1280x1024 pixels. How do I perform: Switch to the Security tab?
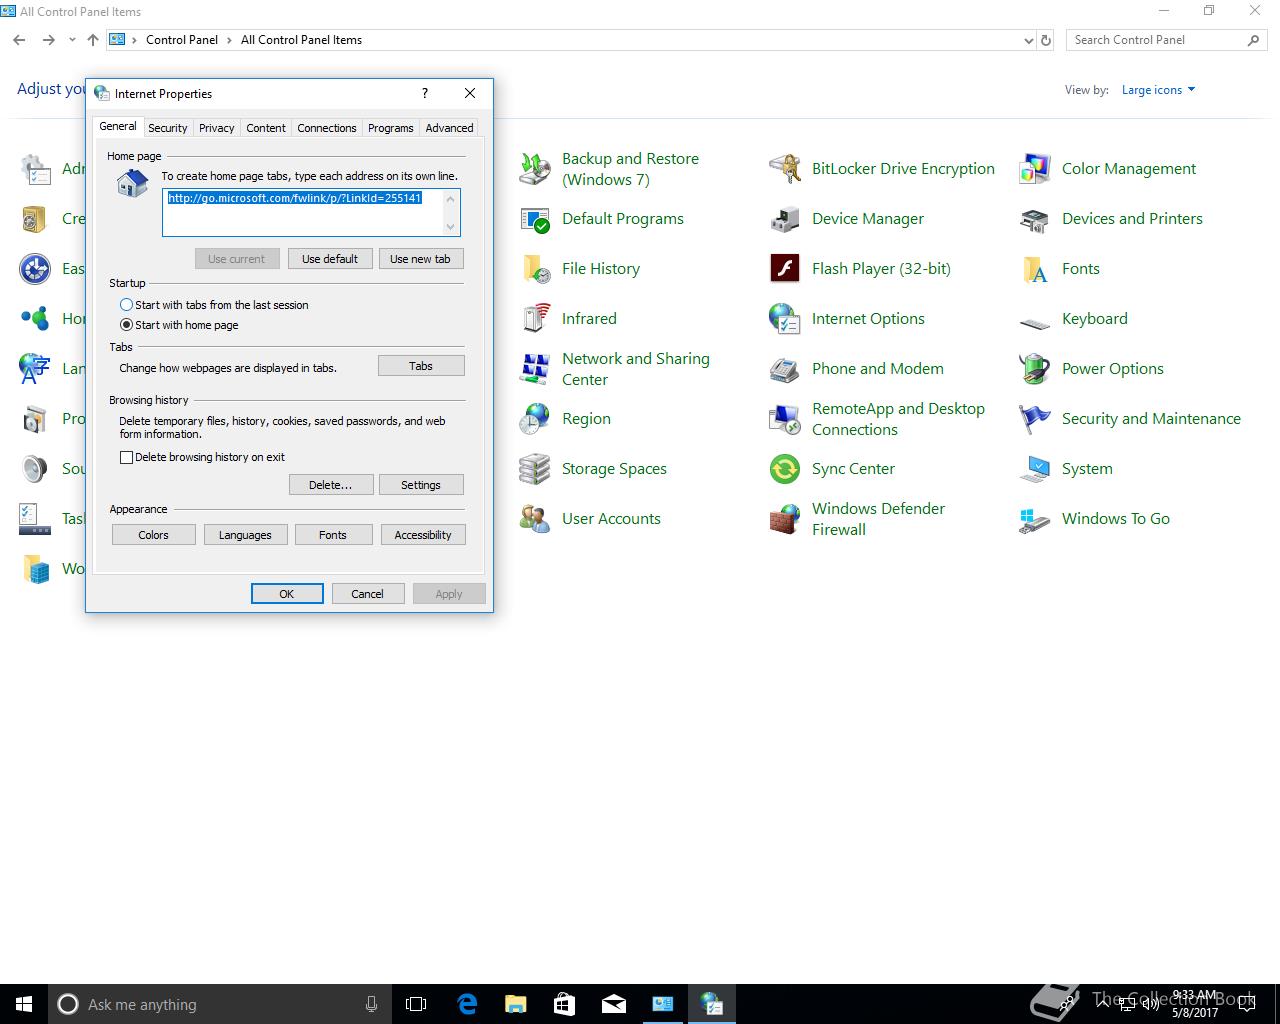[x=168, y=128]
